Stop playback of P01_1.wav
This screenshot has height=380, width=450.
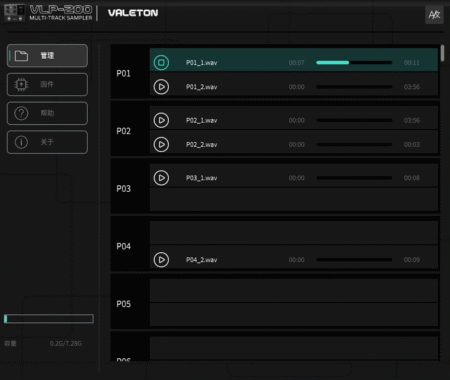[x=161, y=62]
